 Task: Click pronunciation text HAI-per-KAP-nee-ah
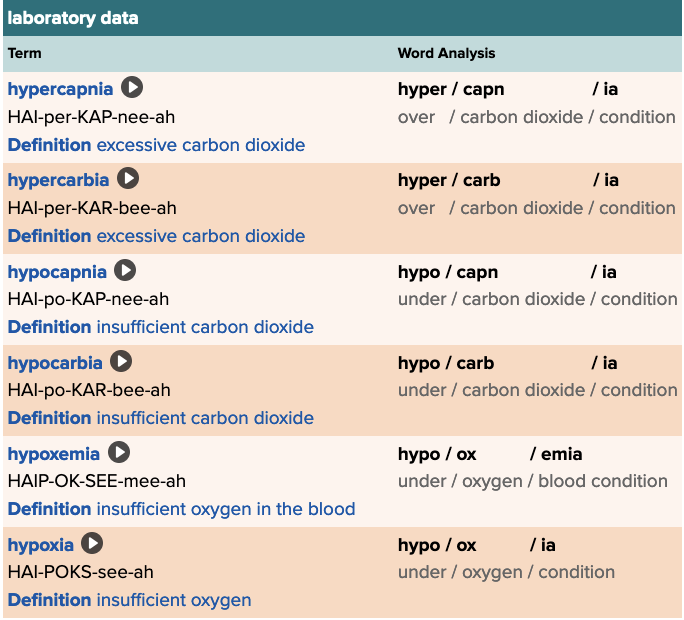click(x=91, y=117)
